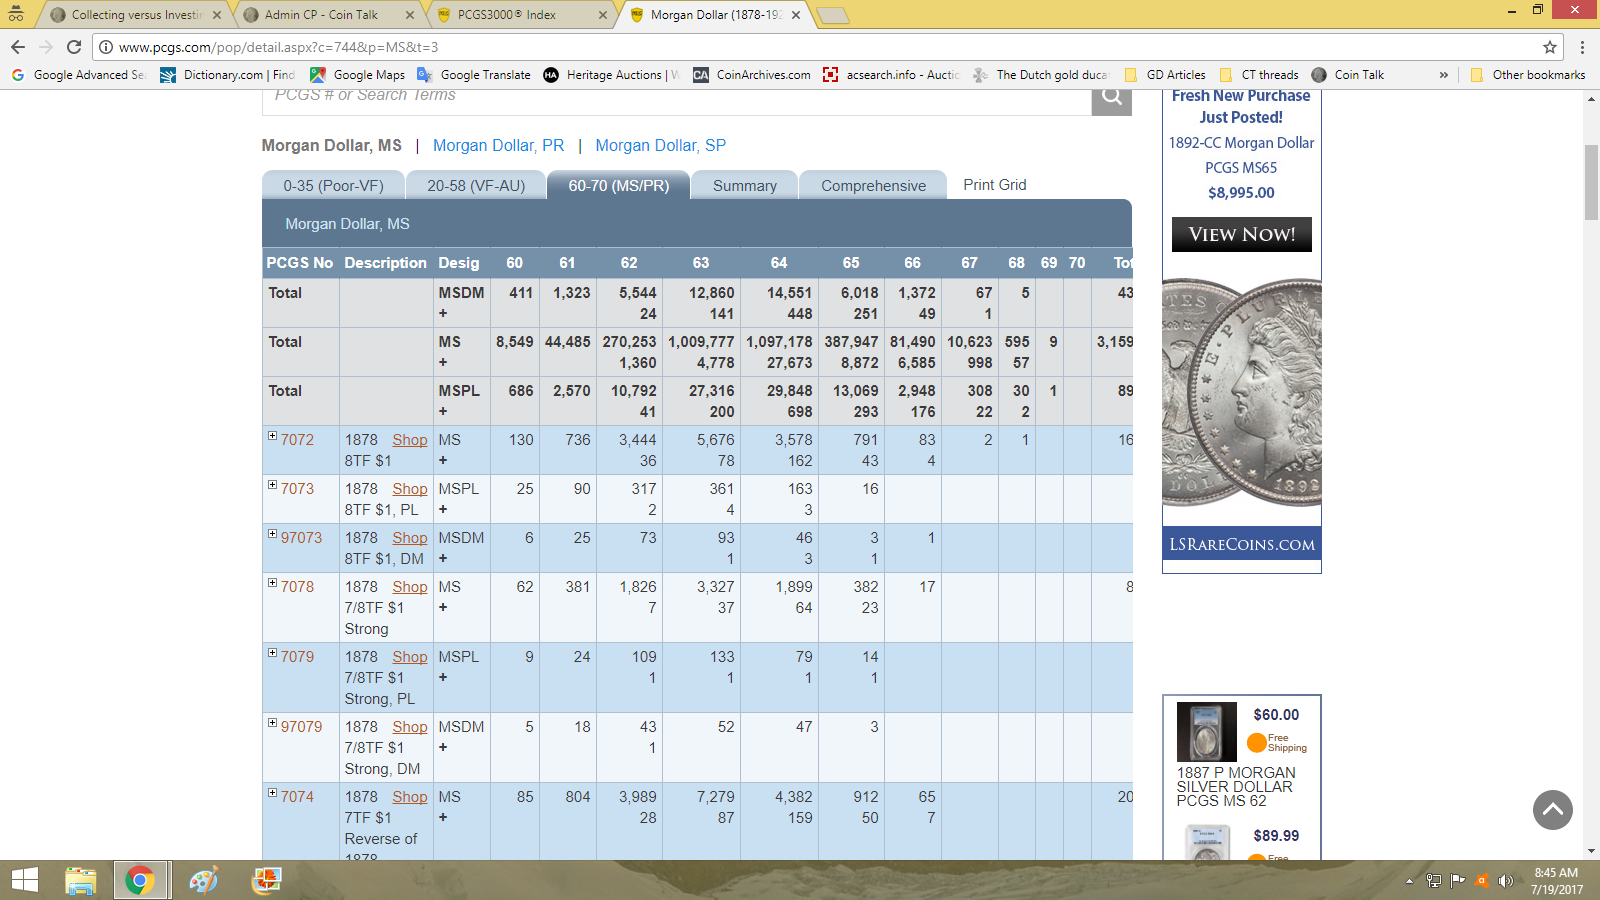Click Shop link for 1878 8TF $1 MS
This screenshot has width=1600, height=900.
(x=410, y=440)
